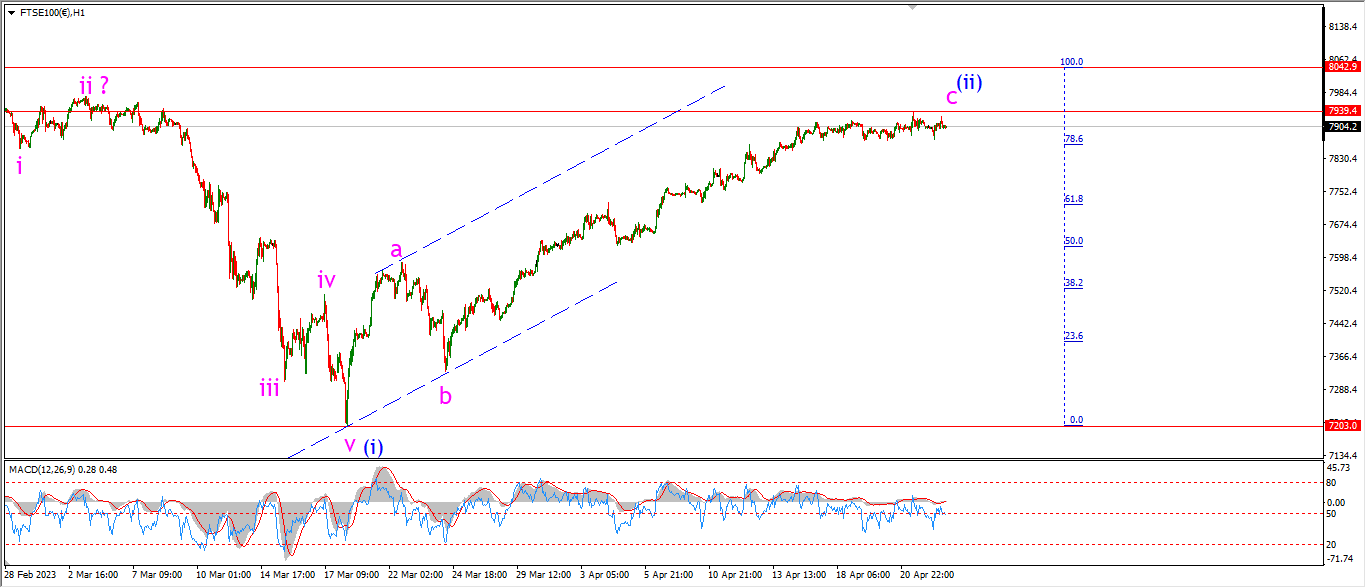
Task: Click the gray chart shift triangle marker
Action: 911,7
